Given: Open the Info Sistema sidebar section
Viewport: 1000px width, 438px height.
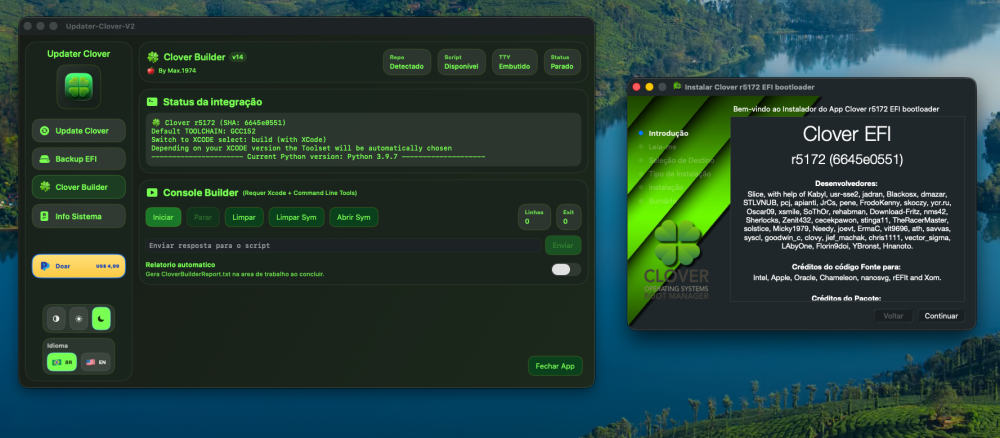Looking at the screenshot, I should (78, 216).
